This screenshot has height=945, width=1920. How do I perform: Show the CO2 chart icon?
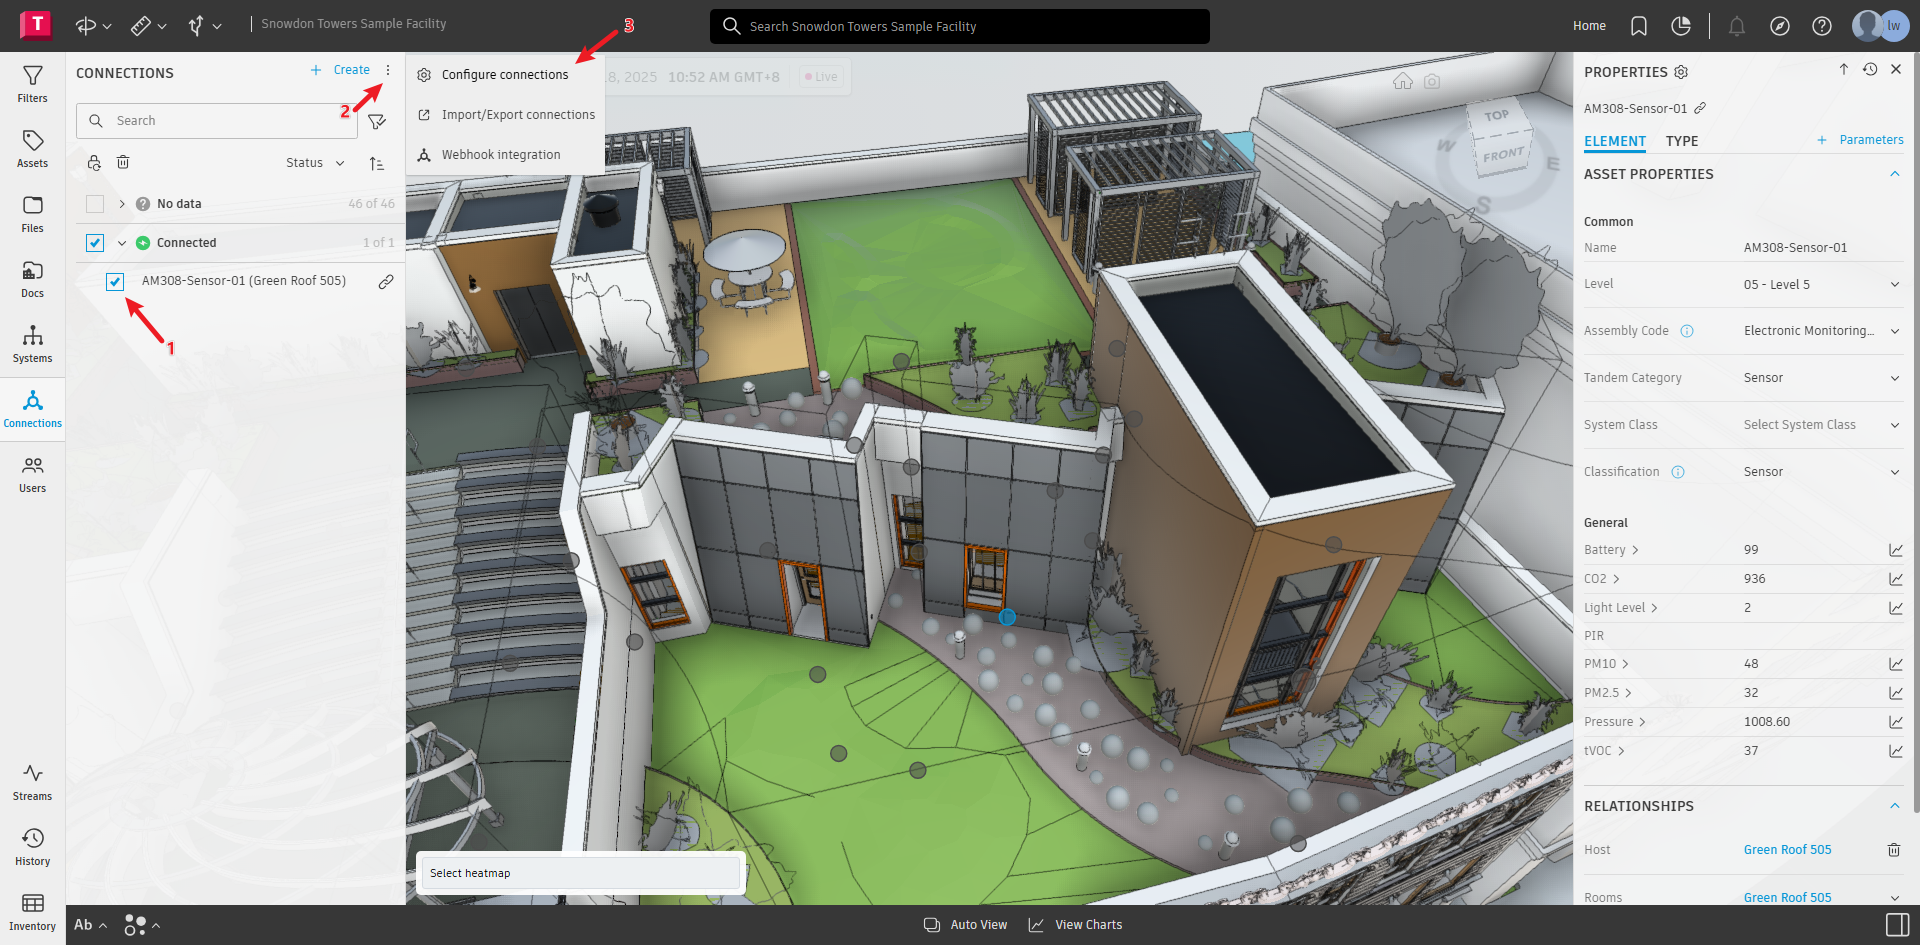coord(1895,579)
